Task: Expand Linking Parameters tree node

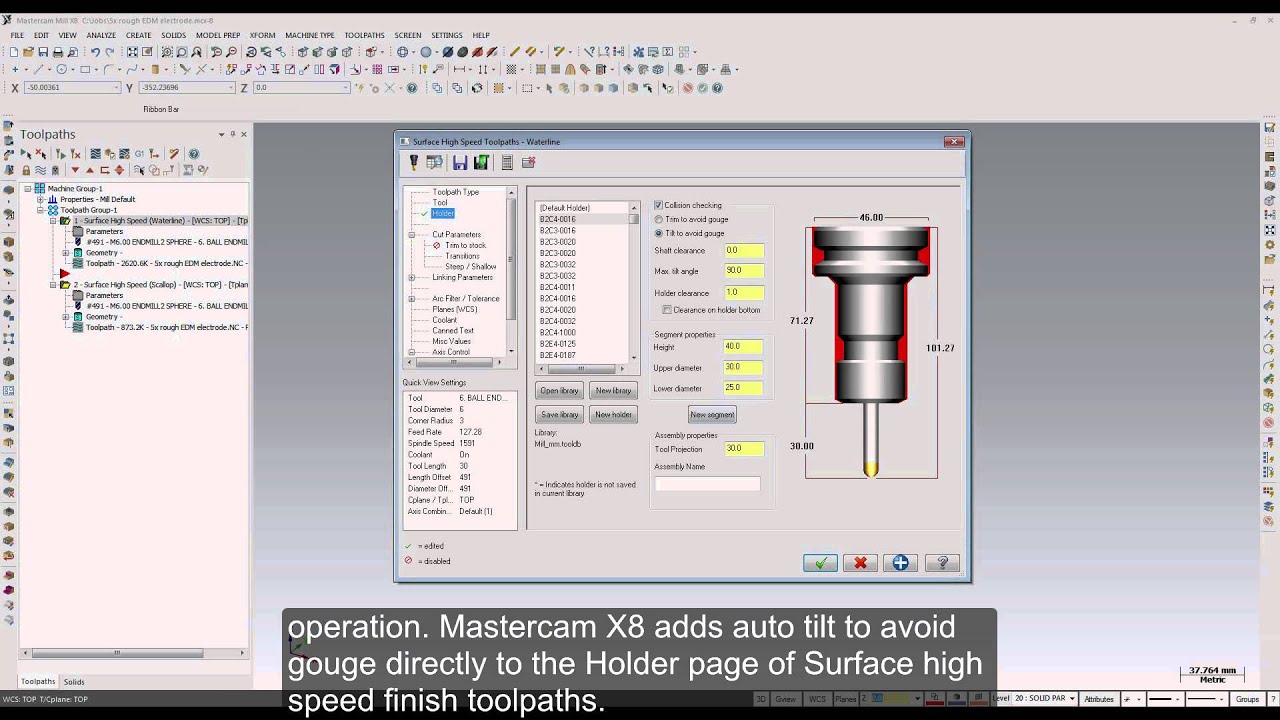Action: [411, 278]
